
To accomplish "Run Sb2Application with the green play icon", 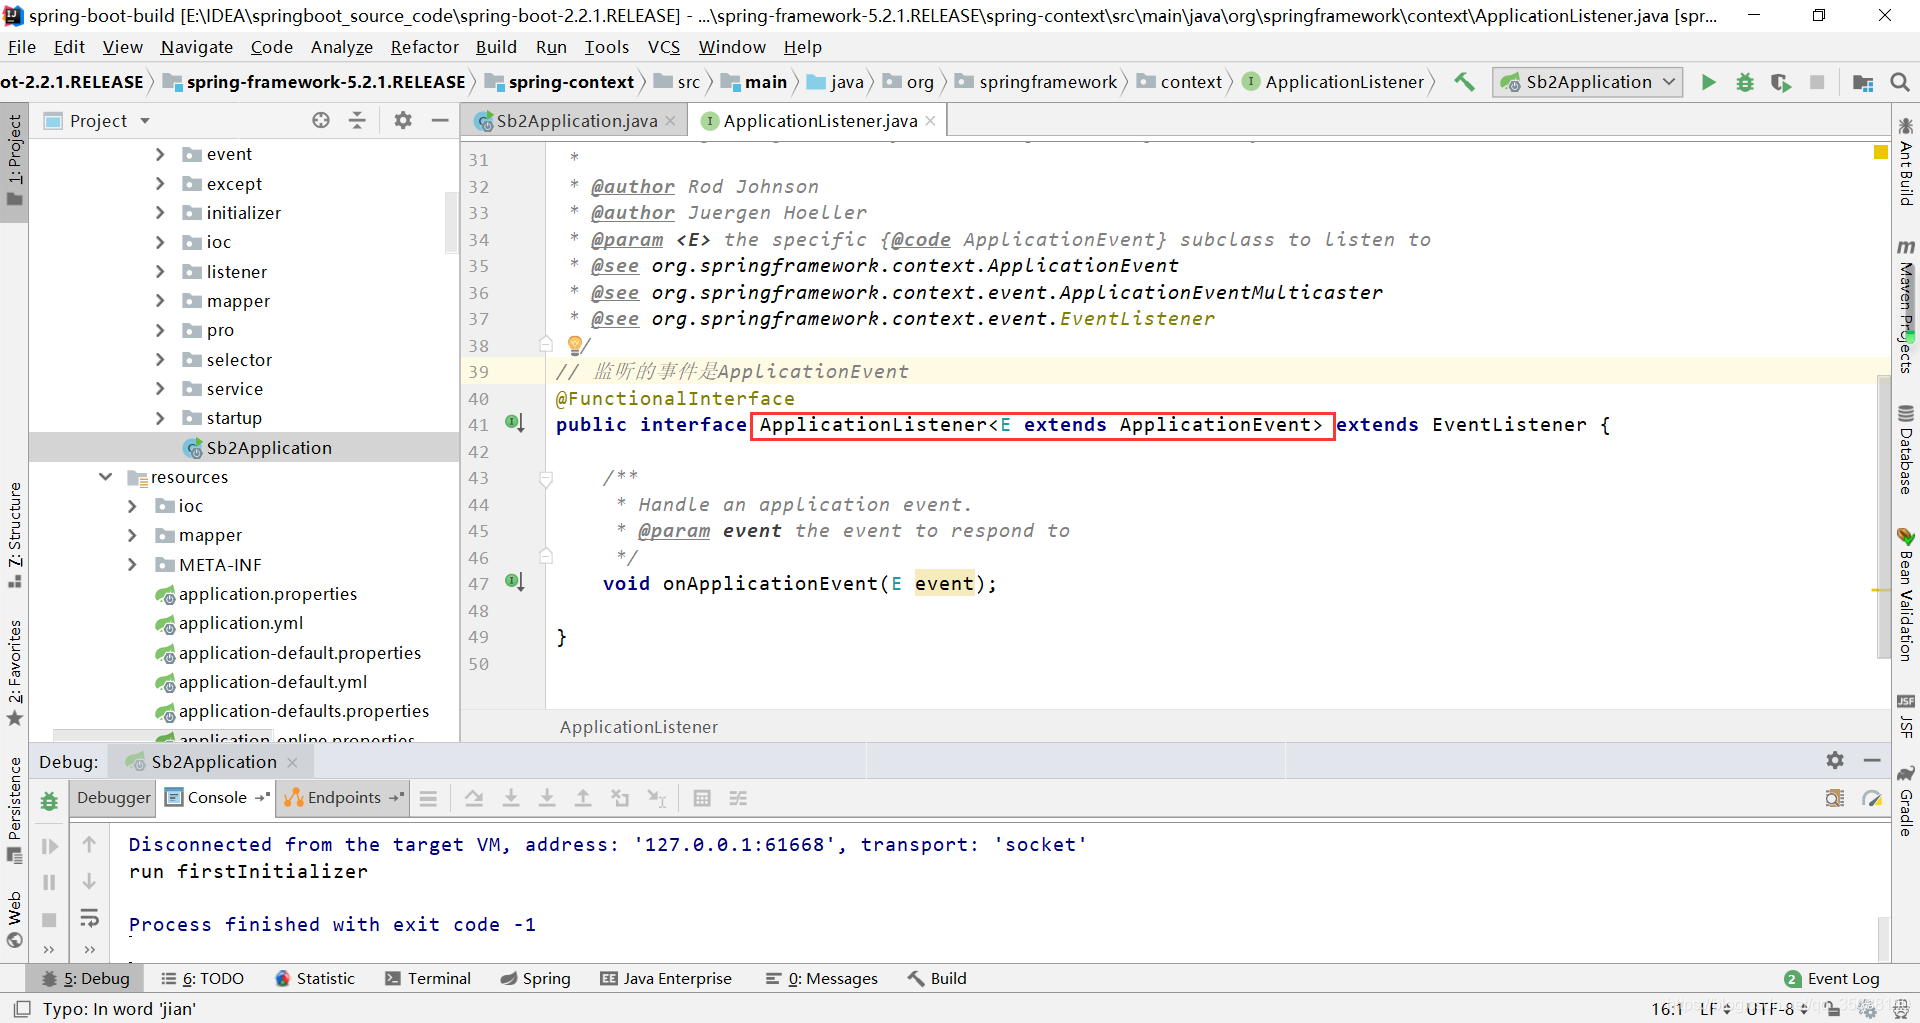I will tap(1709, 82).
